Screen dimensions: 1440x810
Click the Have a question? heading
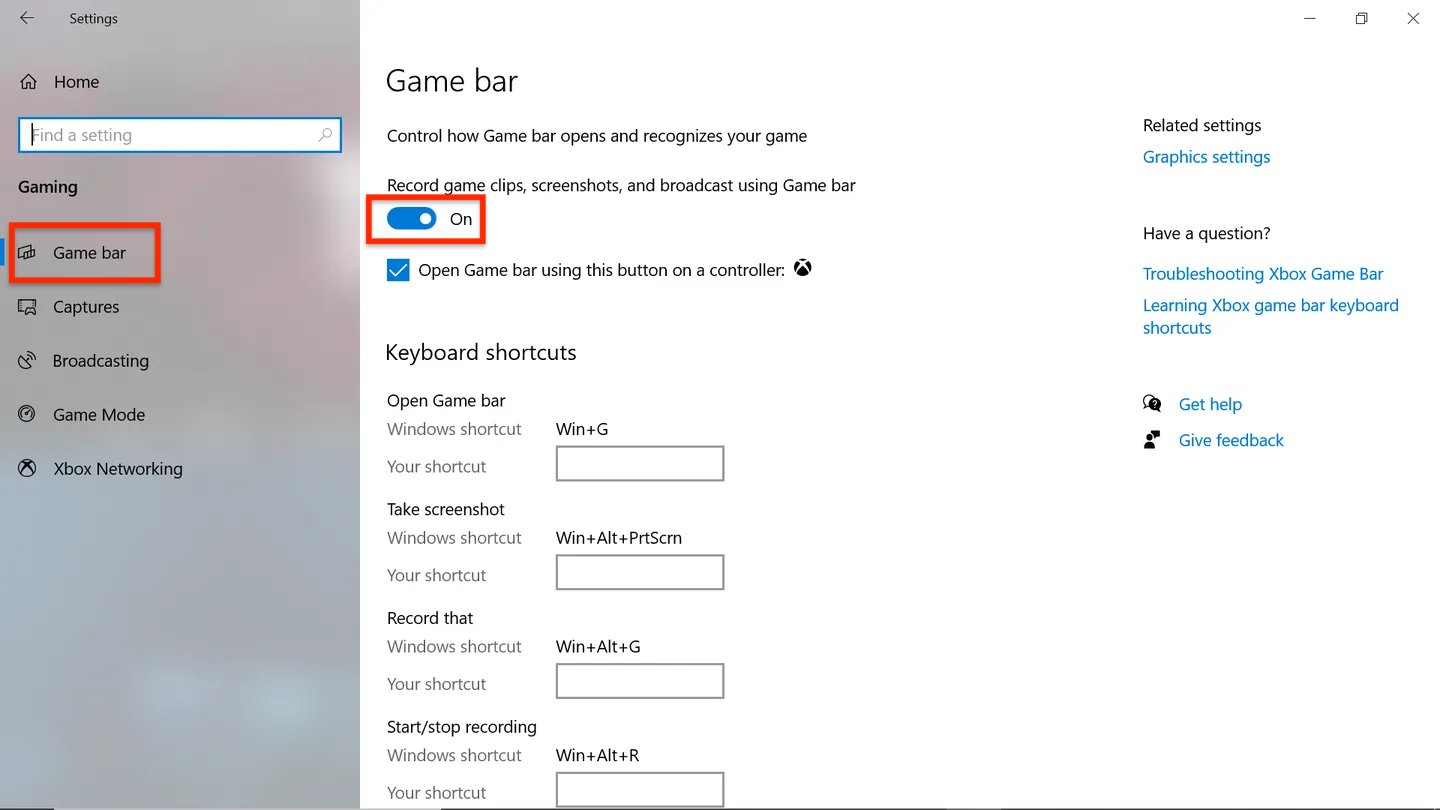pos(1207,233)
